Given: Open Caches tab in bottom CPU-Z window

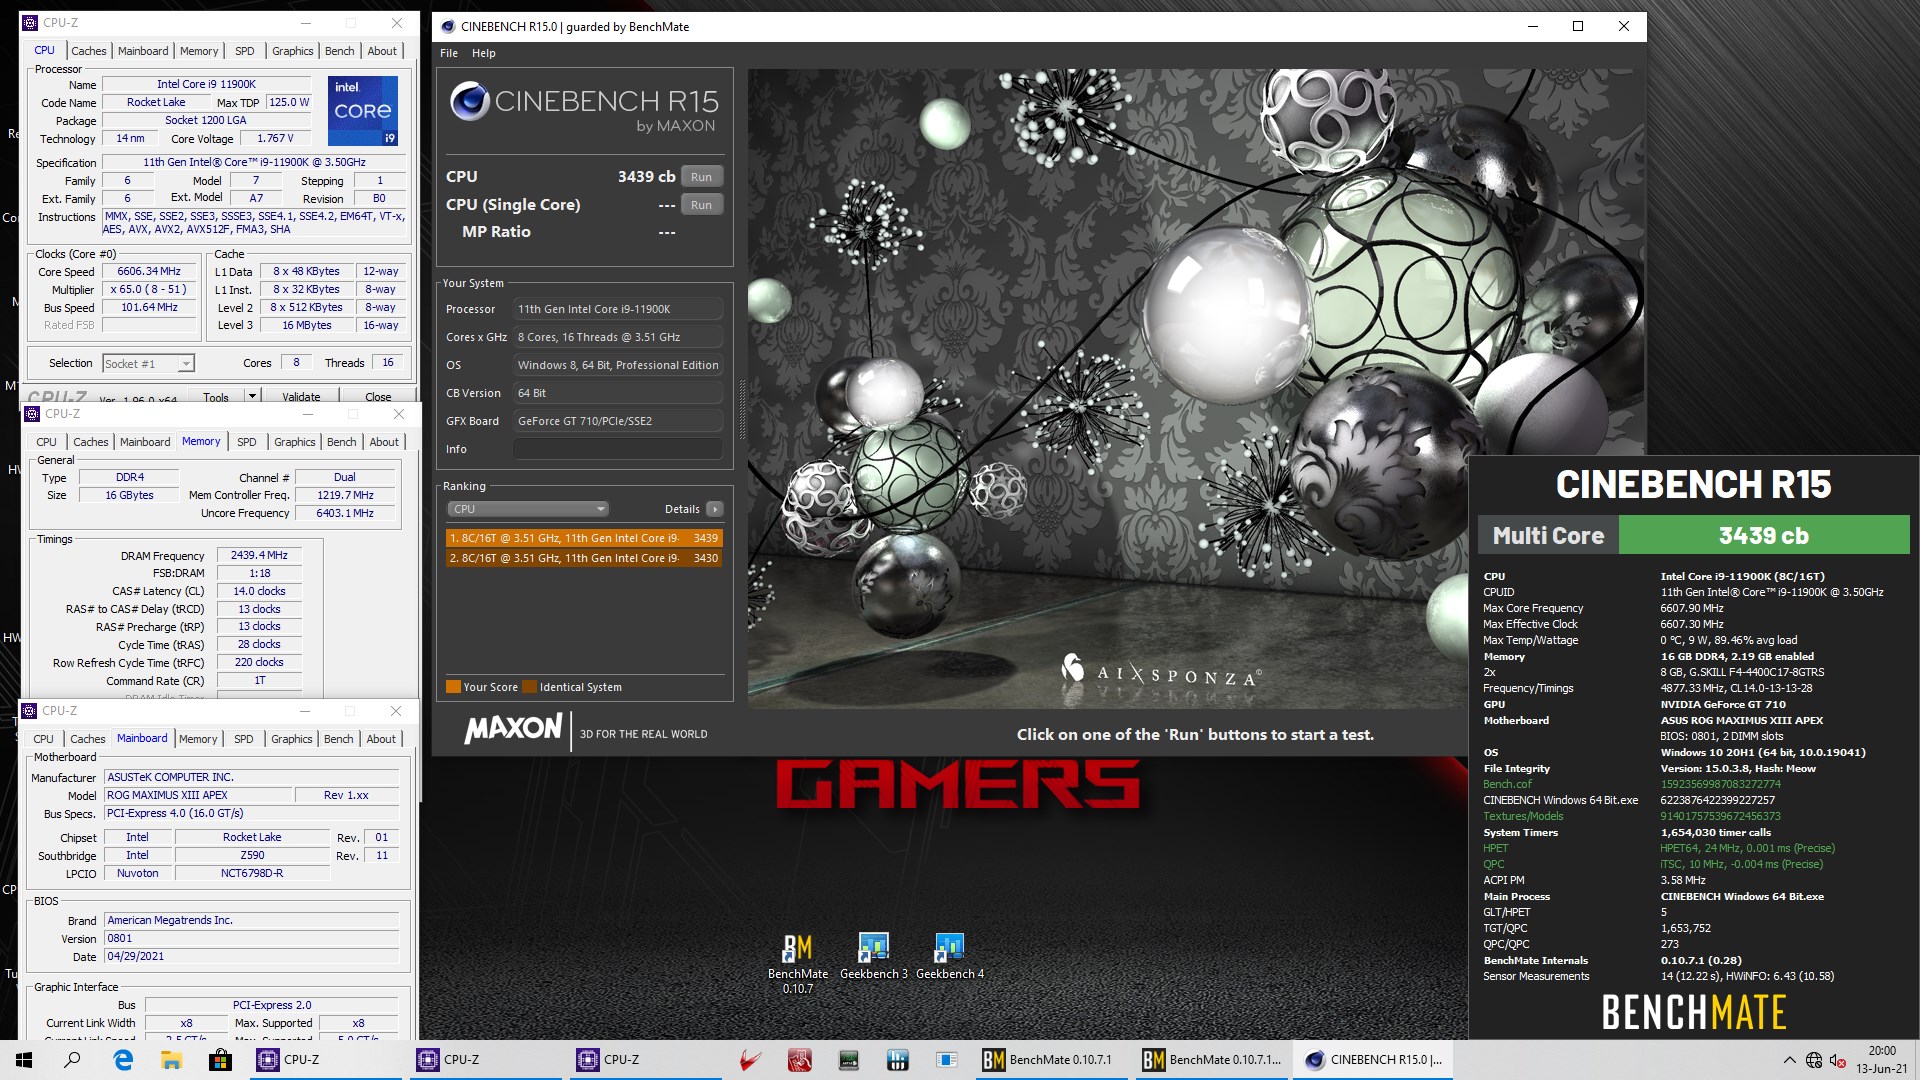Looking at the screenshot, I should click(87, 739).
